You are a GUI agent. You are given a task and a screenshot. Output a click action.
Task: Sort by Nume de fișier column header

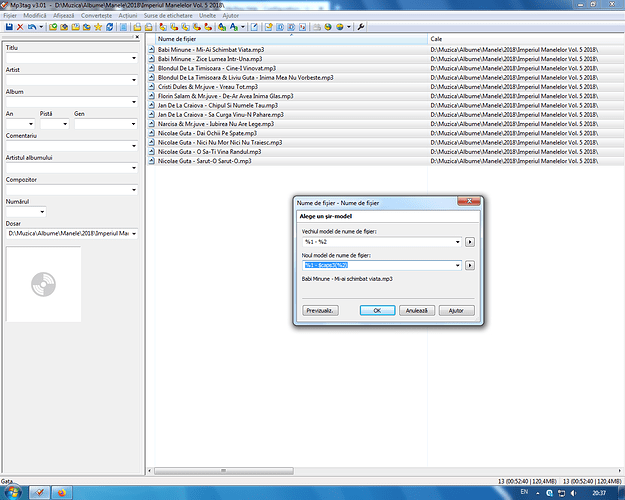[291, 39]
